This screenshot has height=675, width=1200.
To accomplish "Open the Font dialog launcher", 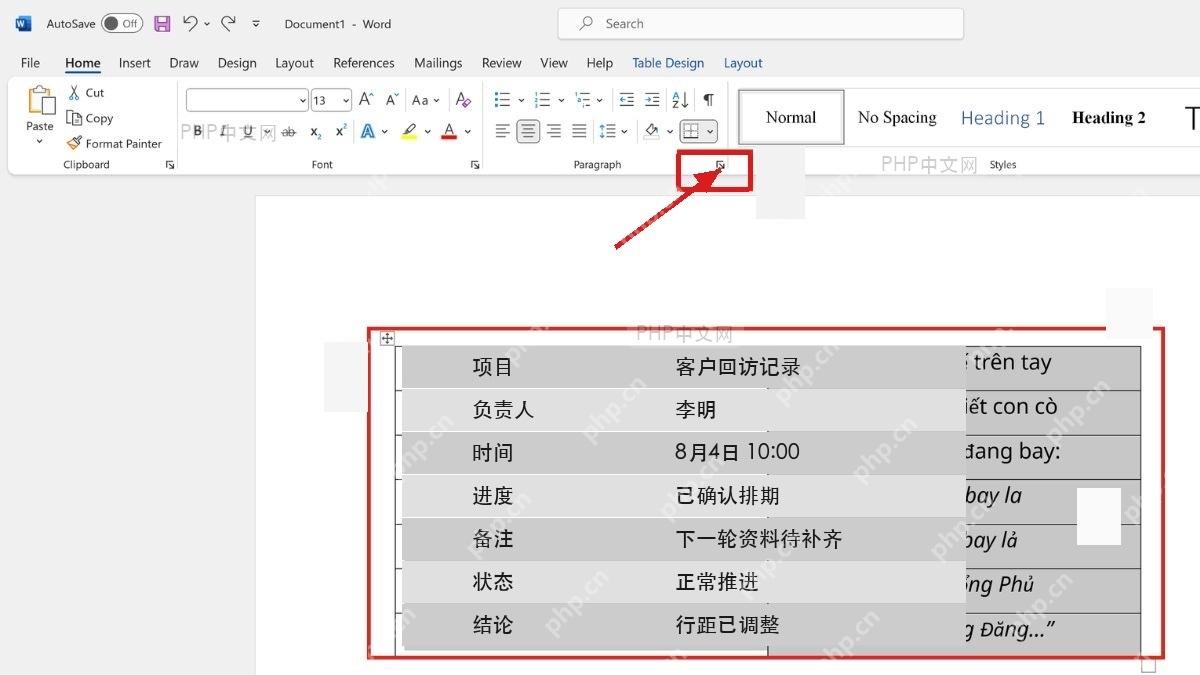I will [x=475, y=165].
